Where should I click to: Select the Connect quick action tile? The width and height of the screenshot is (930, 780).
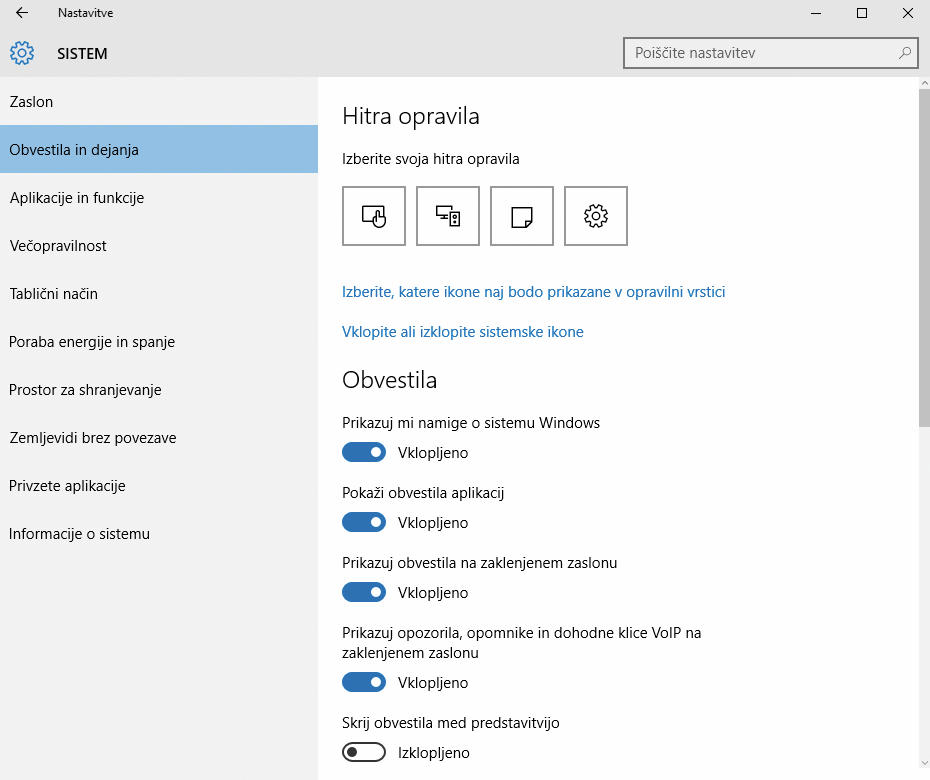pos(448,216)
